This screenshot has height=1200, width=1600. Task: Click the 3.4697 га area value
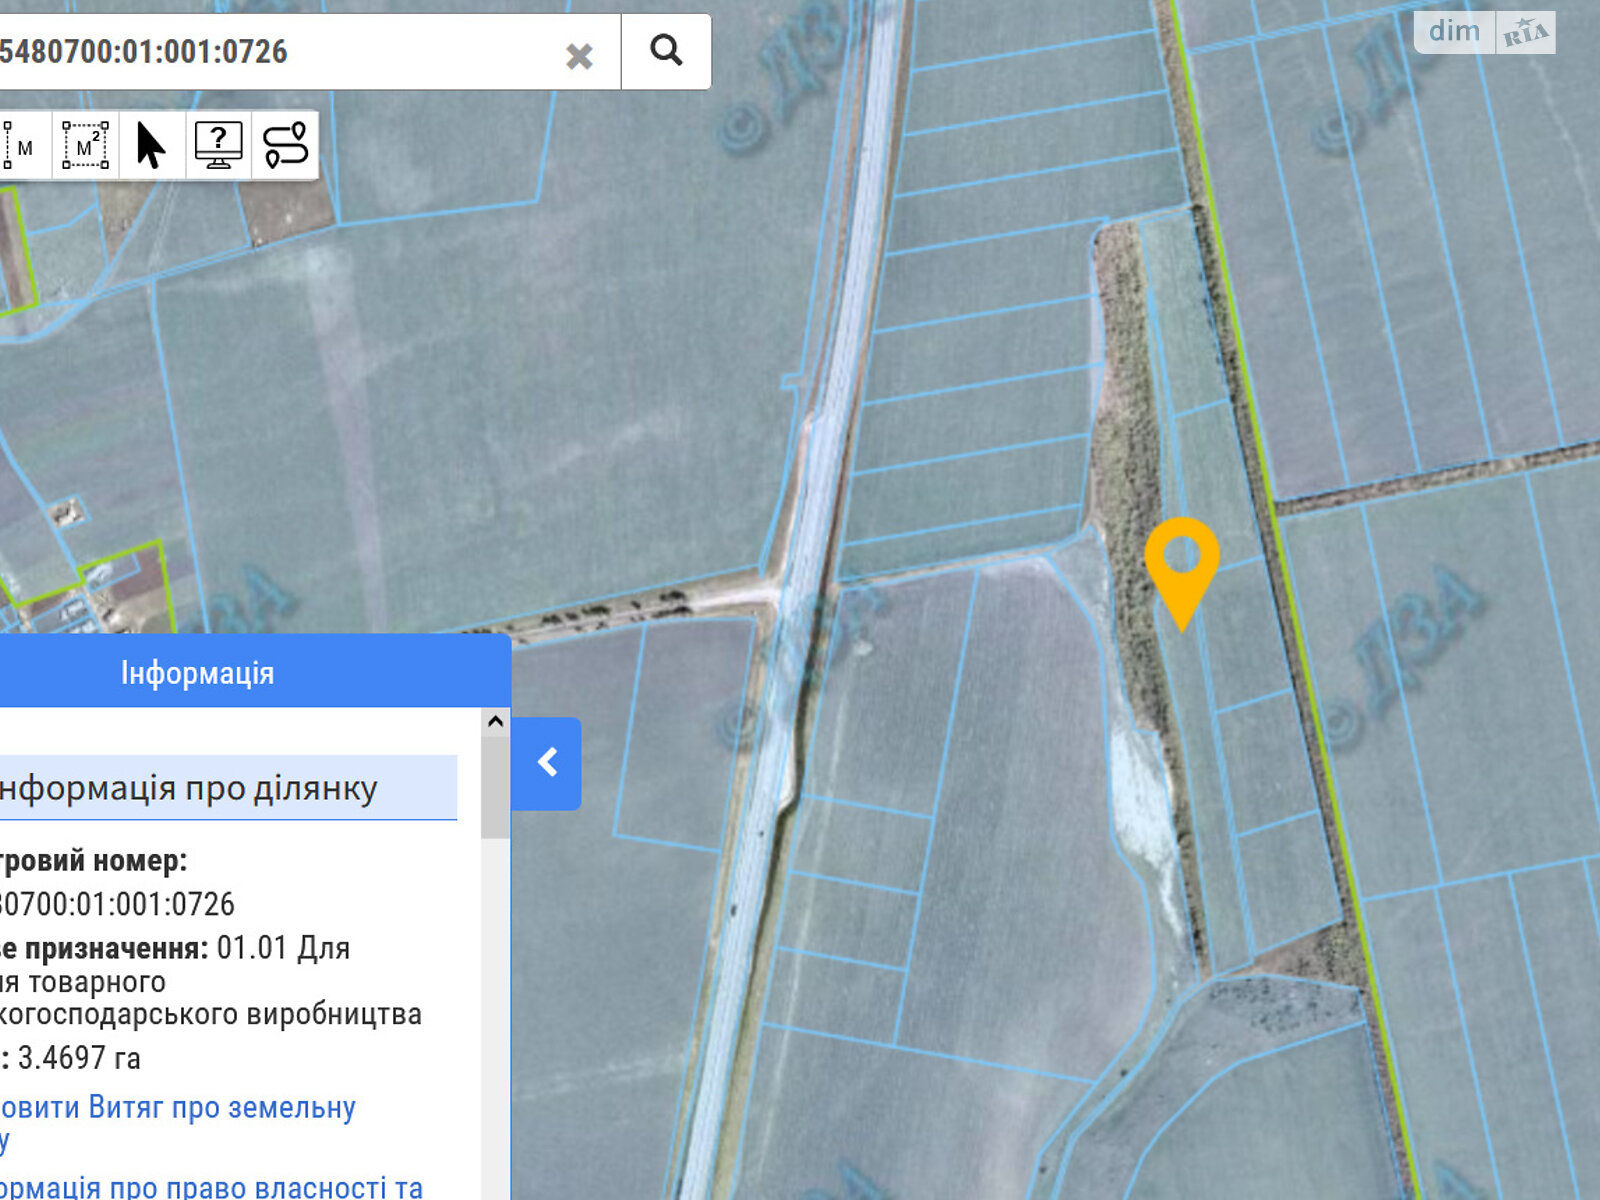click(x=79, y=1058)
